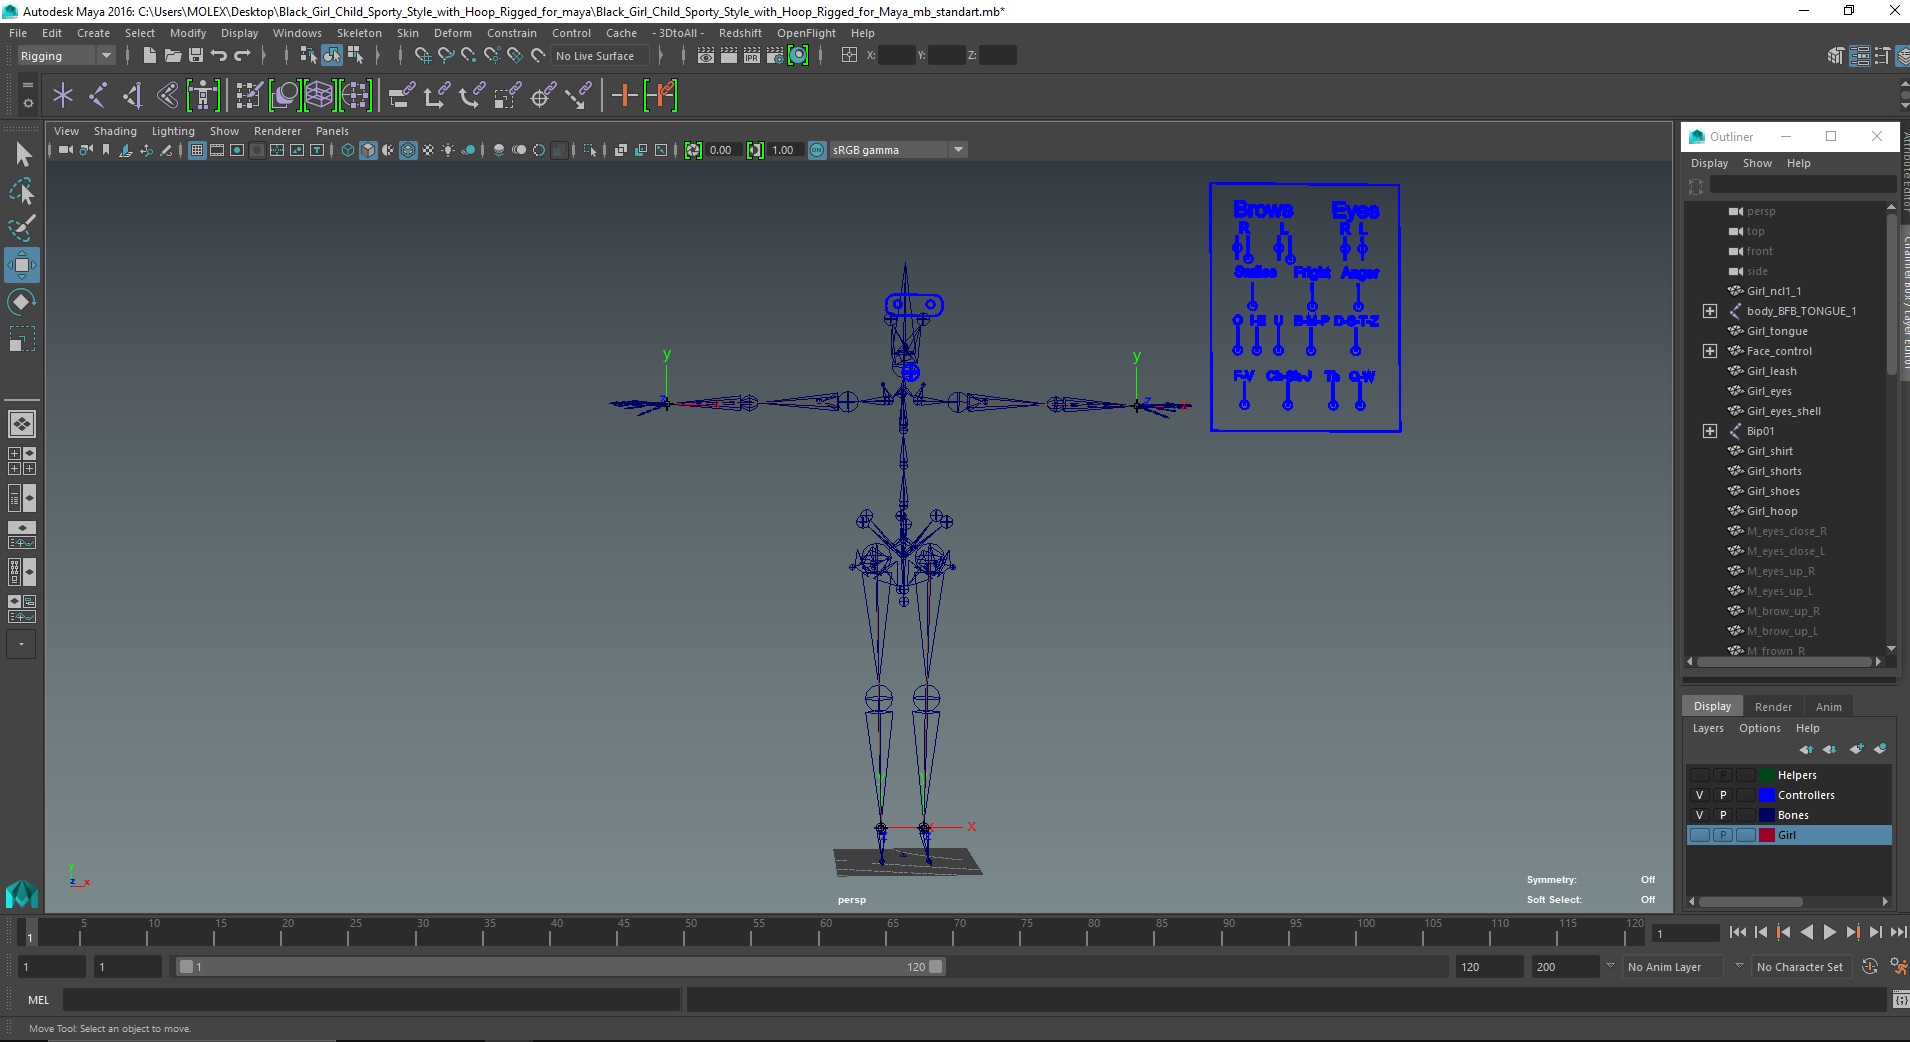Image resolution: width=1910 pixels, height=1042 pixels.
Task: Open the Rigging menu set dropdown
Action: (66, 56)
